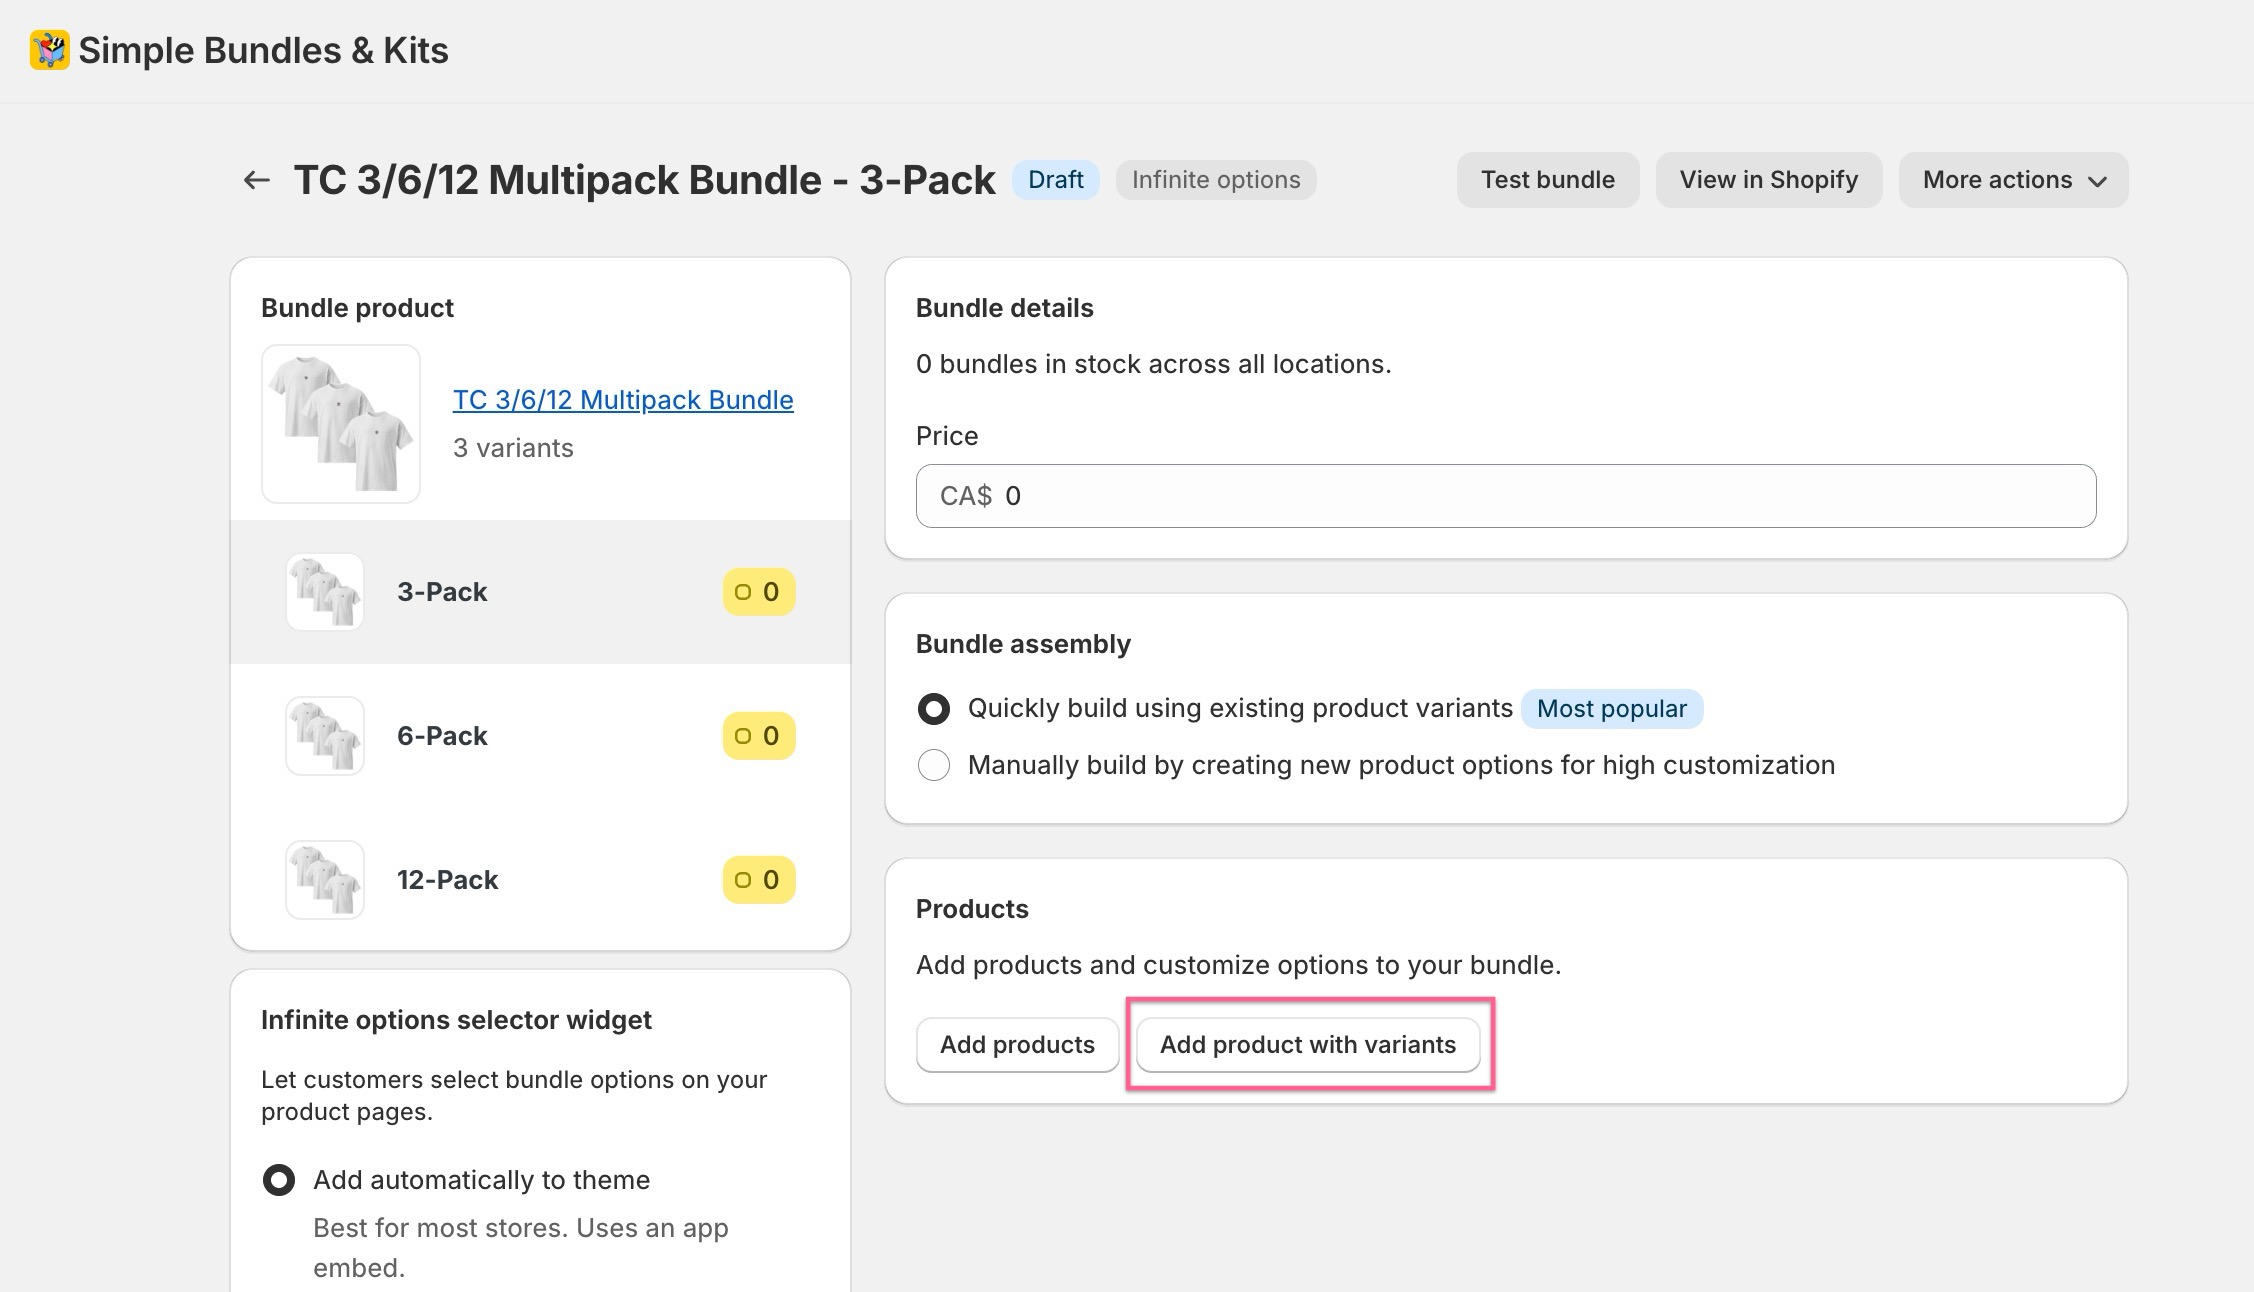Click 'Add products and customize options' text
This screenshot has height=1292, width=2254.
click(1238, 965)
